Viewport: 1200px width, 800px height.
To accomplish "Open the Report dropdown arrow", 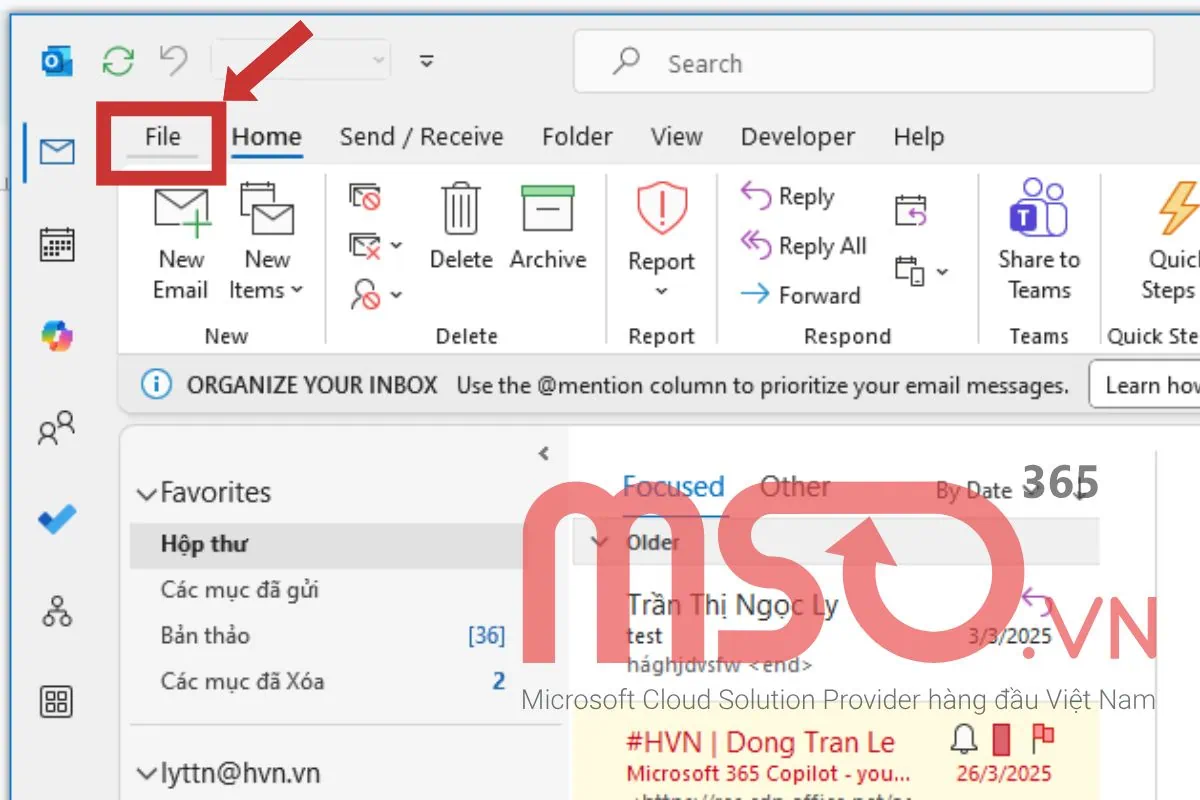I will pos(660,290).
